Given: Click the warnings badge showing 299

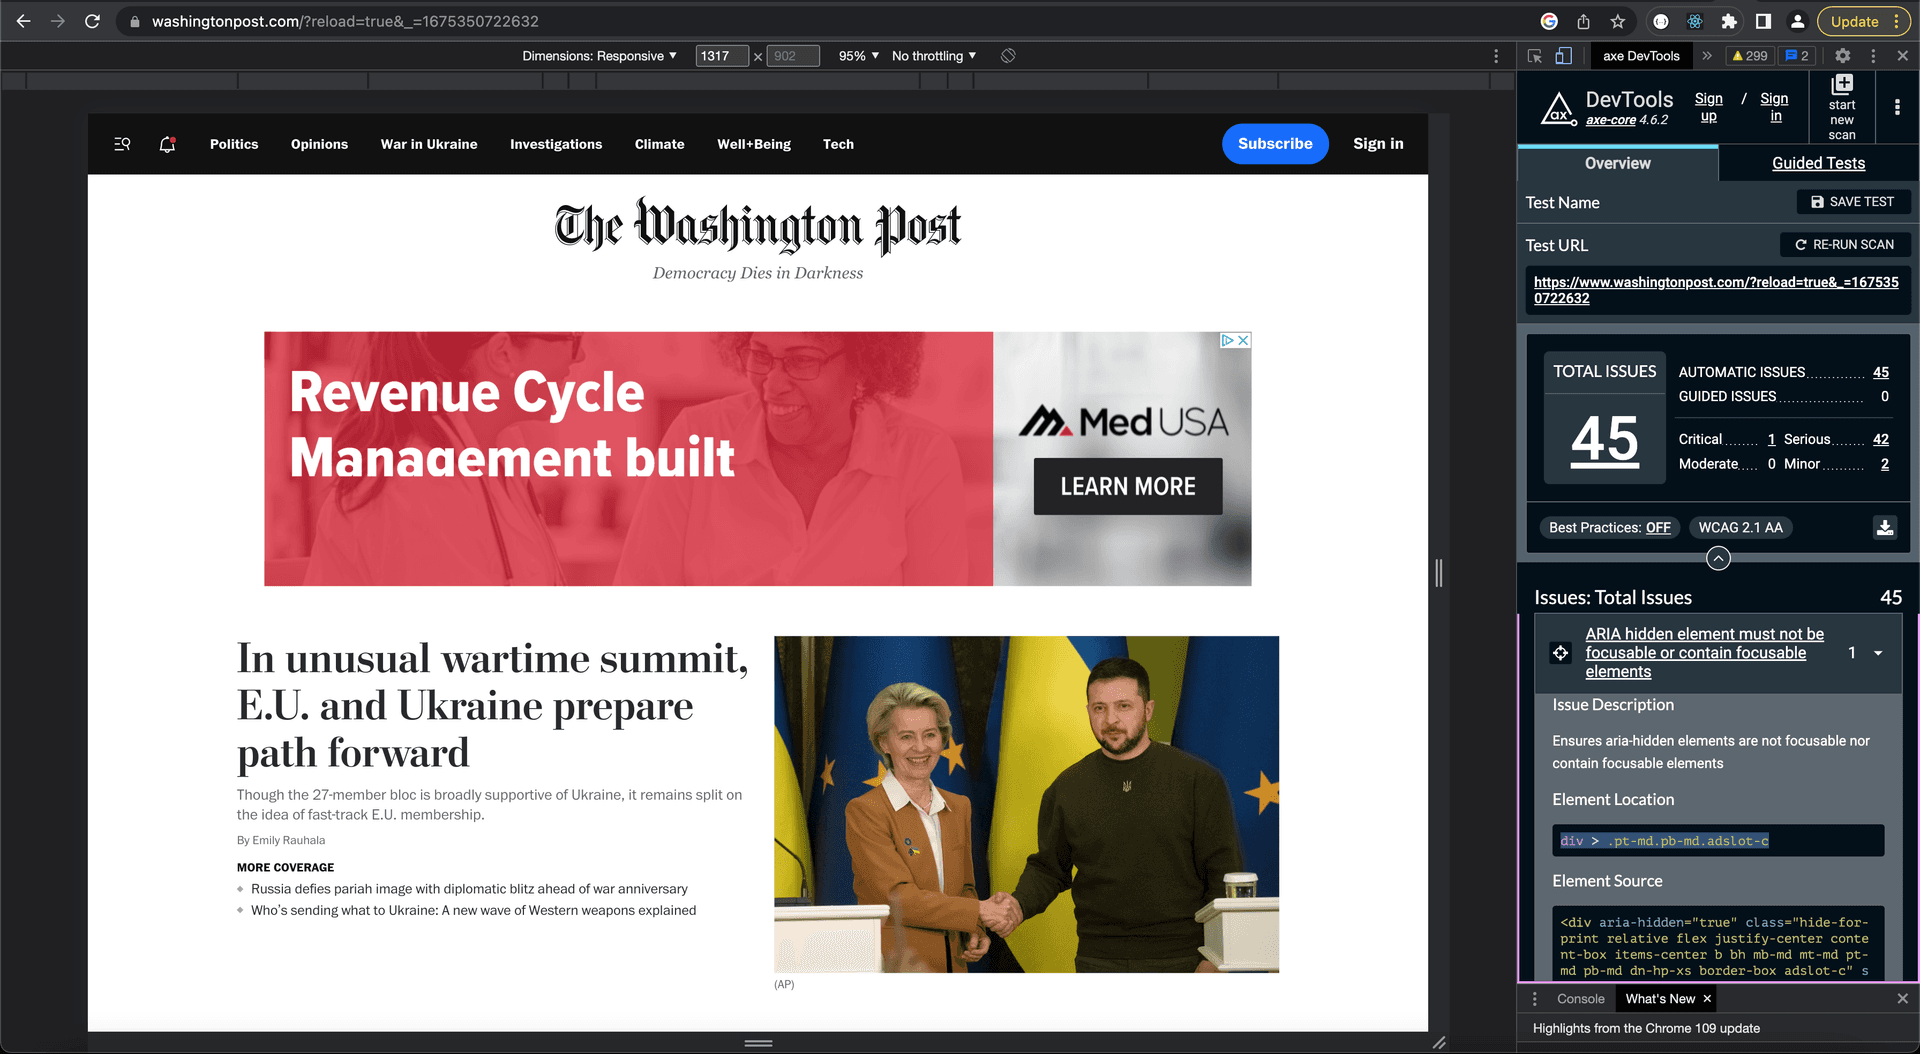Looking at the screenshot, I should pos(1749,56).
